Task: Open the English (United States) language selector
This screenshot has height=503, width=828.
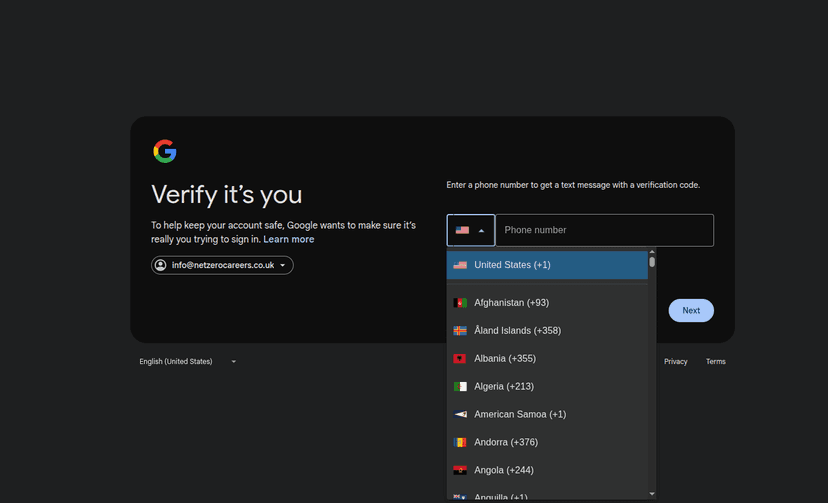Action: click(x=187, y=362)
